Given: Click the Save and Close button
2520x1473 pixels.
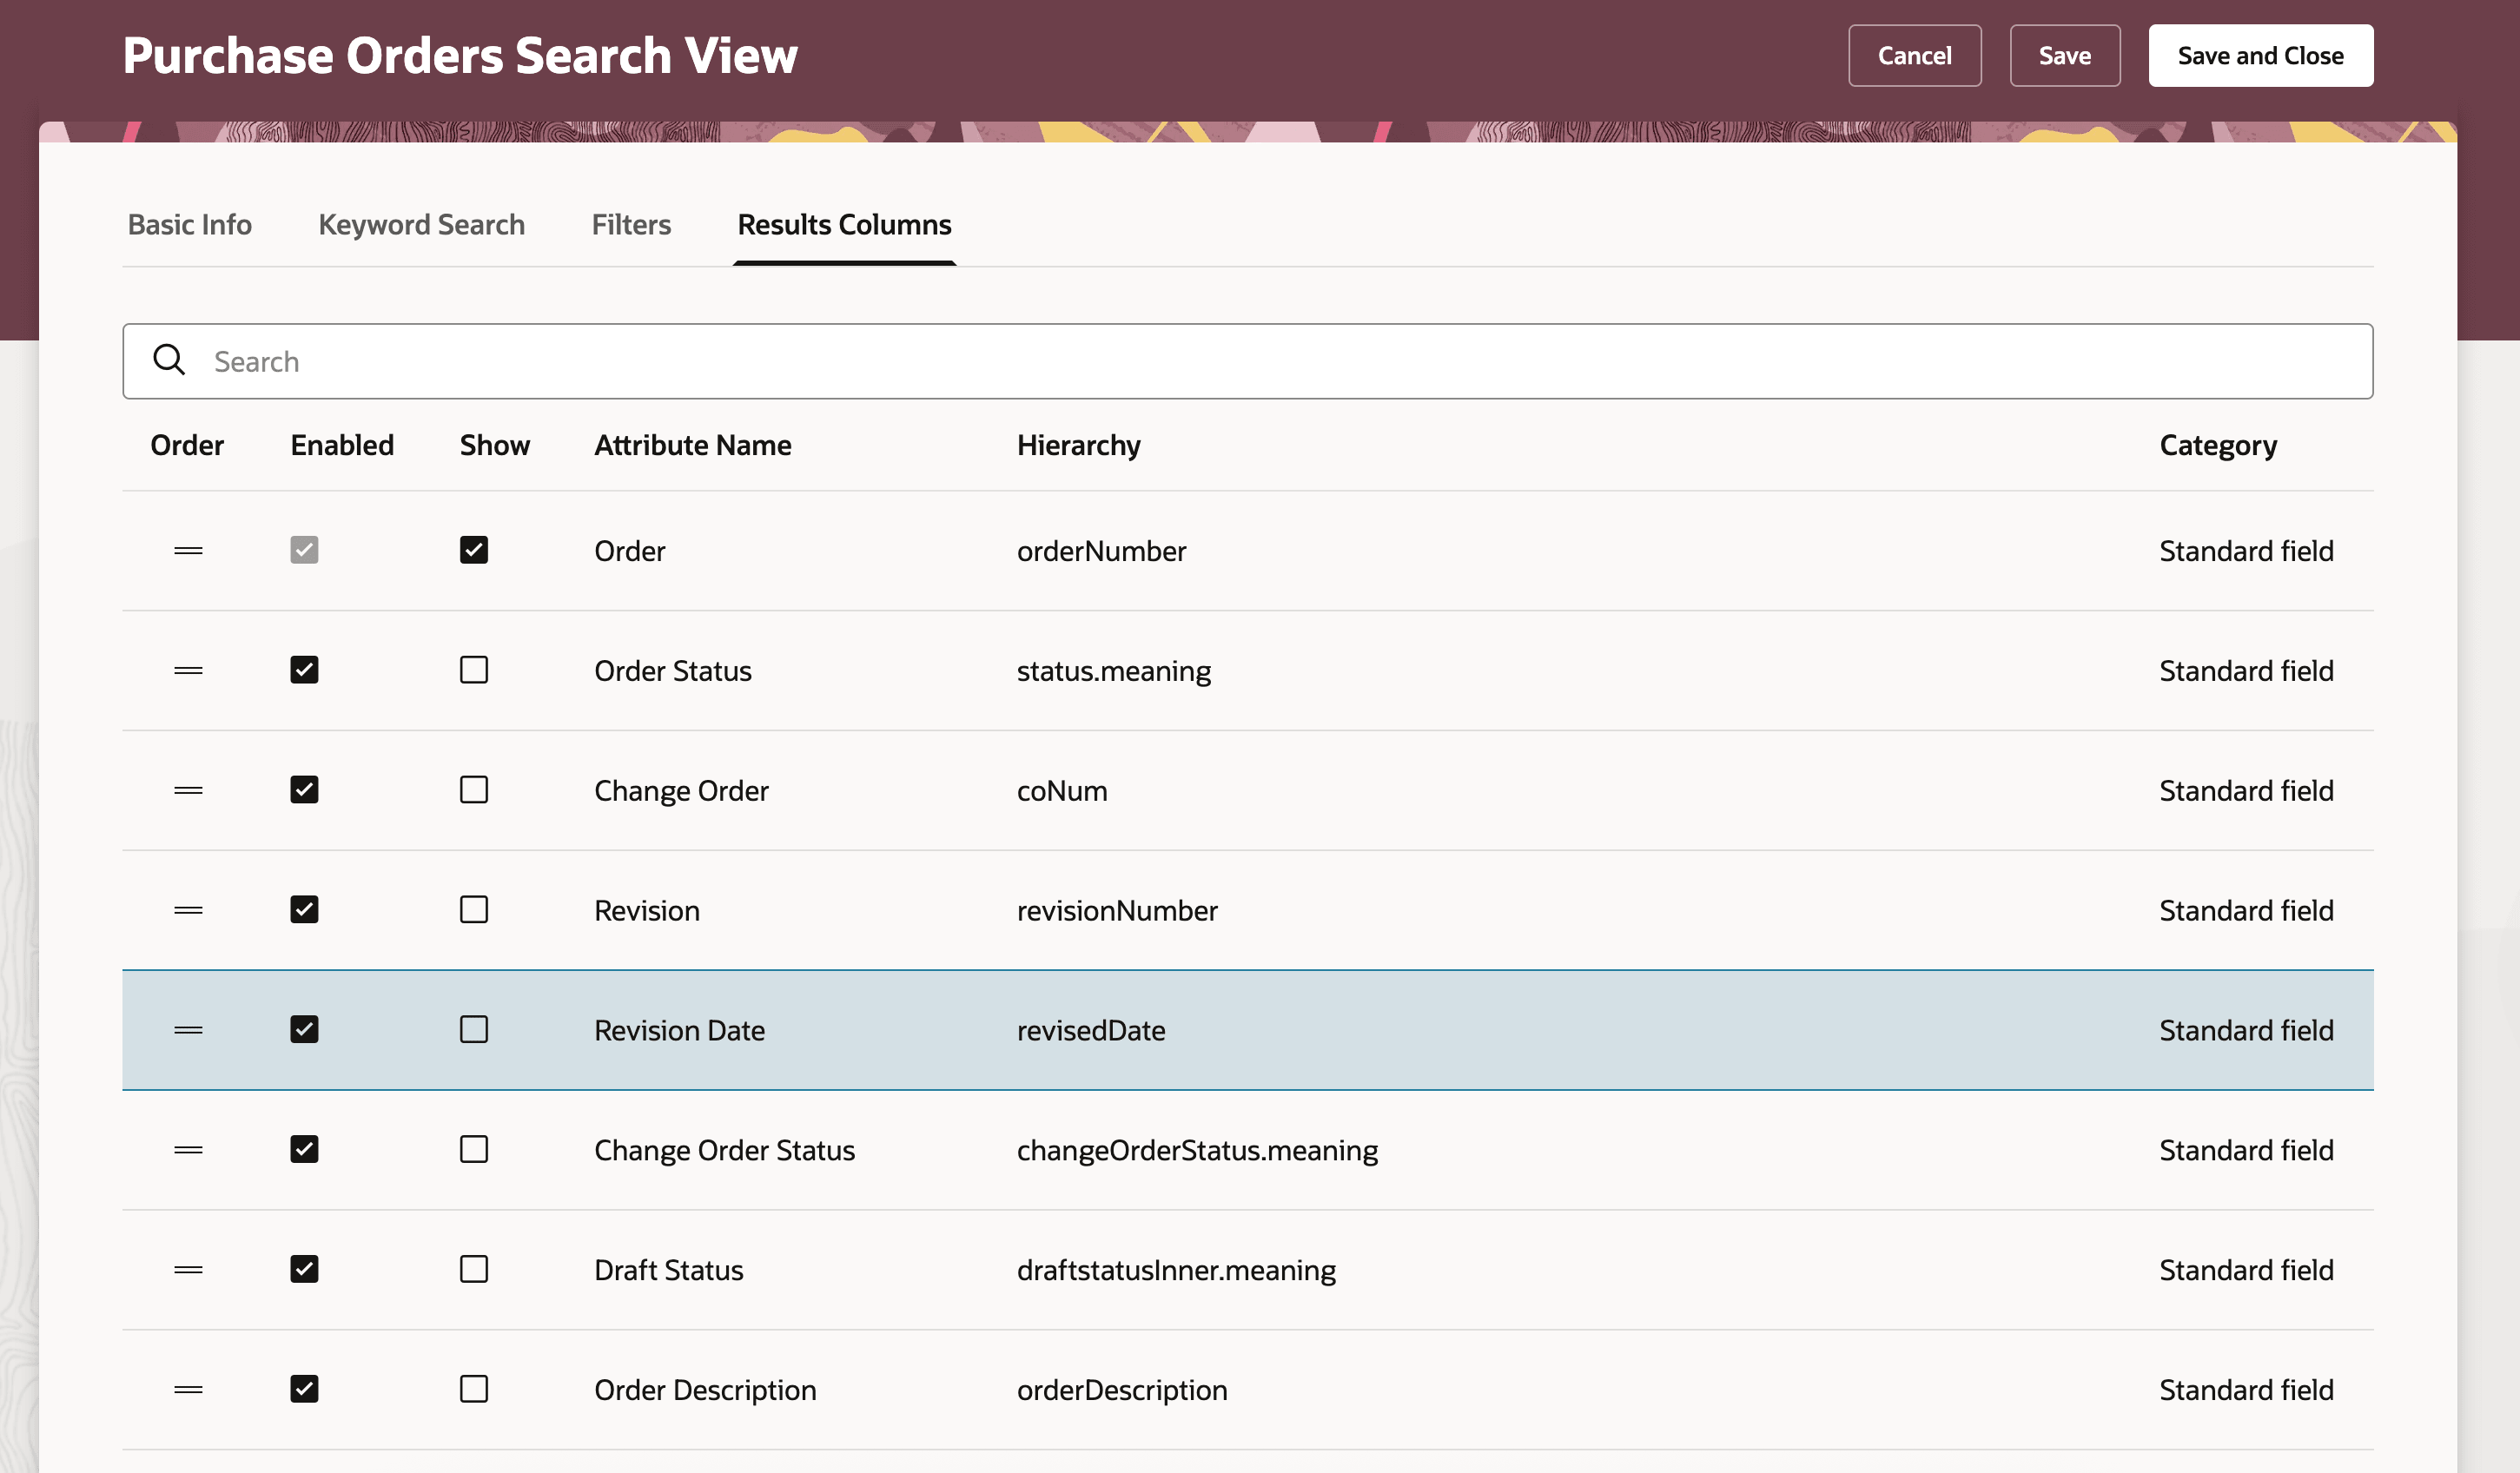Looking at the screenshot, I should 2261,55.
